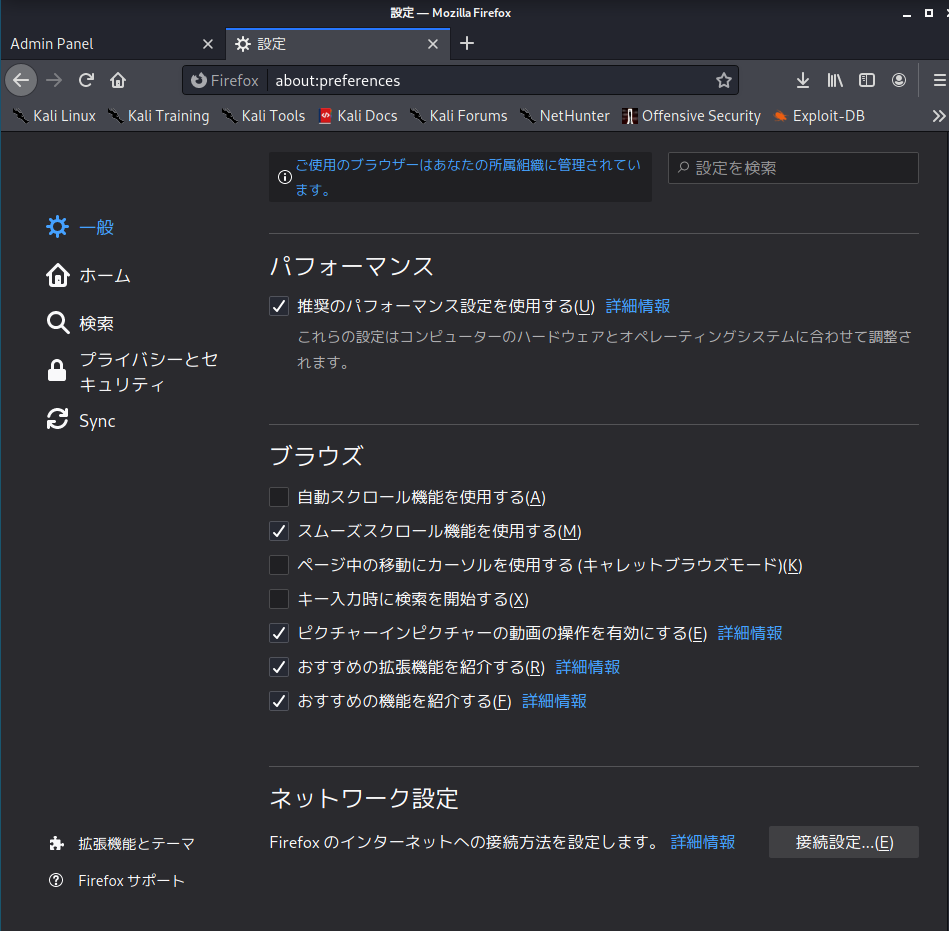Open the Firefox account icon
This screenshot has width=949, height=931.
900,80
